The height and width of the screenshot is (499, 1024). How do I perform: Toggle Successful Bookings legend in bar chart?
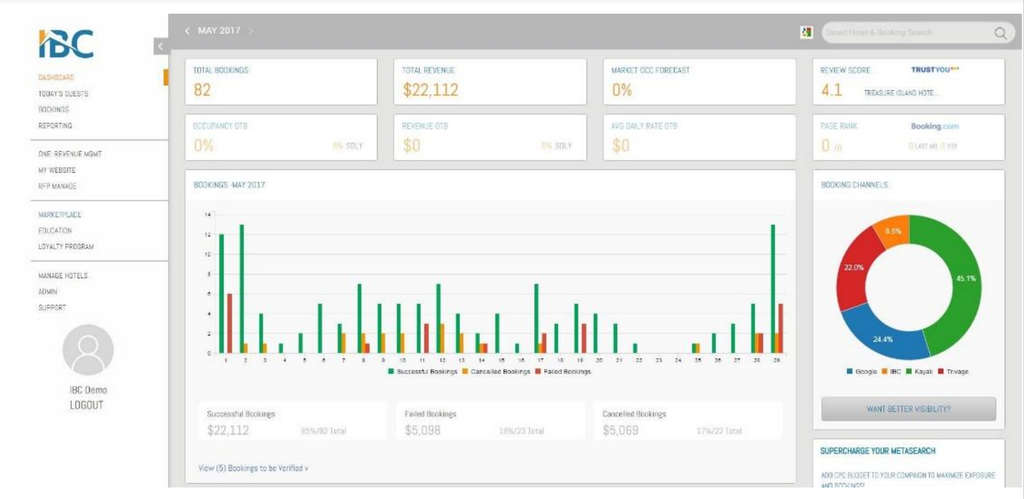tap(419, 371)
